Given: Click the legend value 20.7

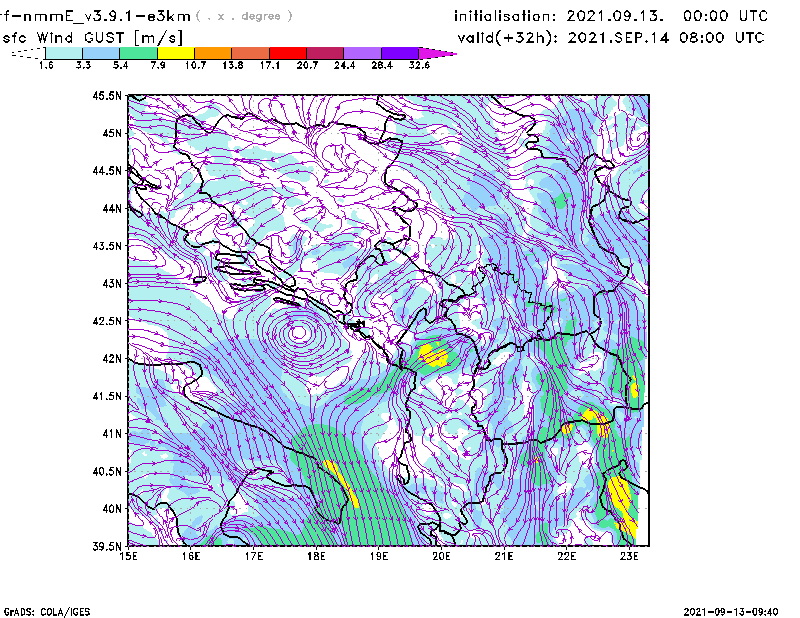Looking at the screenshot, I should 307,65.
